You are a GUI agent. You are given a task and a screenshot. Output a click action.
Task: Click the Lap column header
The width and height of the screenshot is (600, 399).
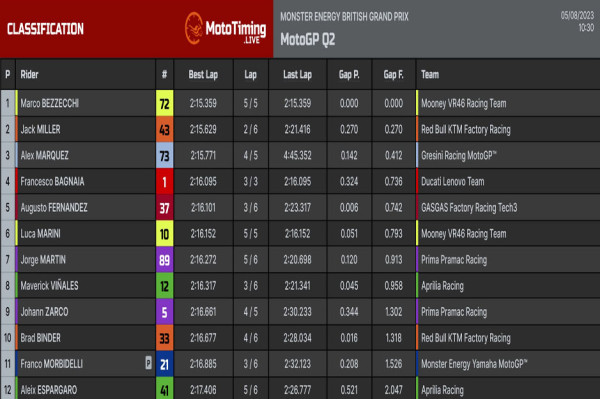pos(251,74)
